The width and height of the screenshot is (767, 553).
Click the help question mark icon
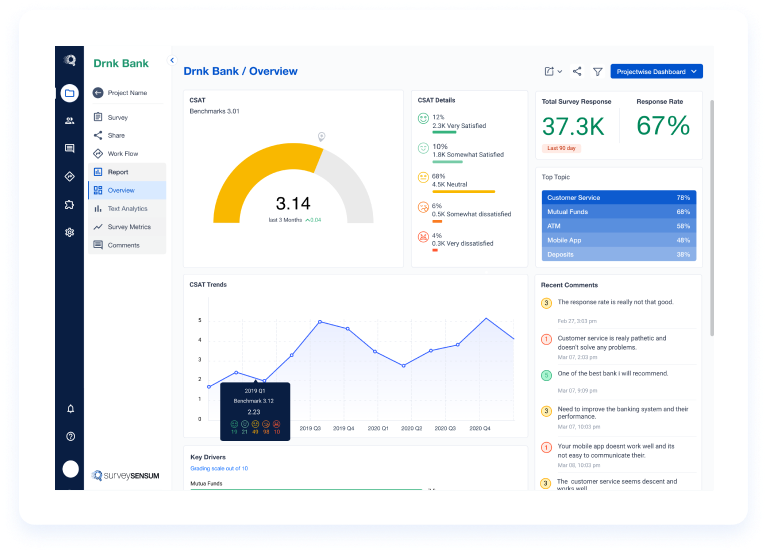(70, 437)
